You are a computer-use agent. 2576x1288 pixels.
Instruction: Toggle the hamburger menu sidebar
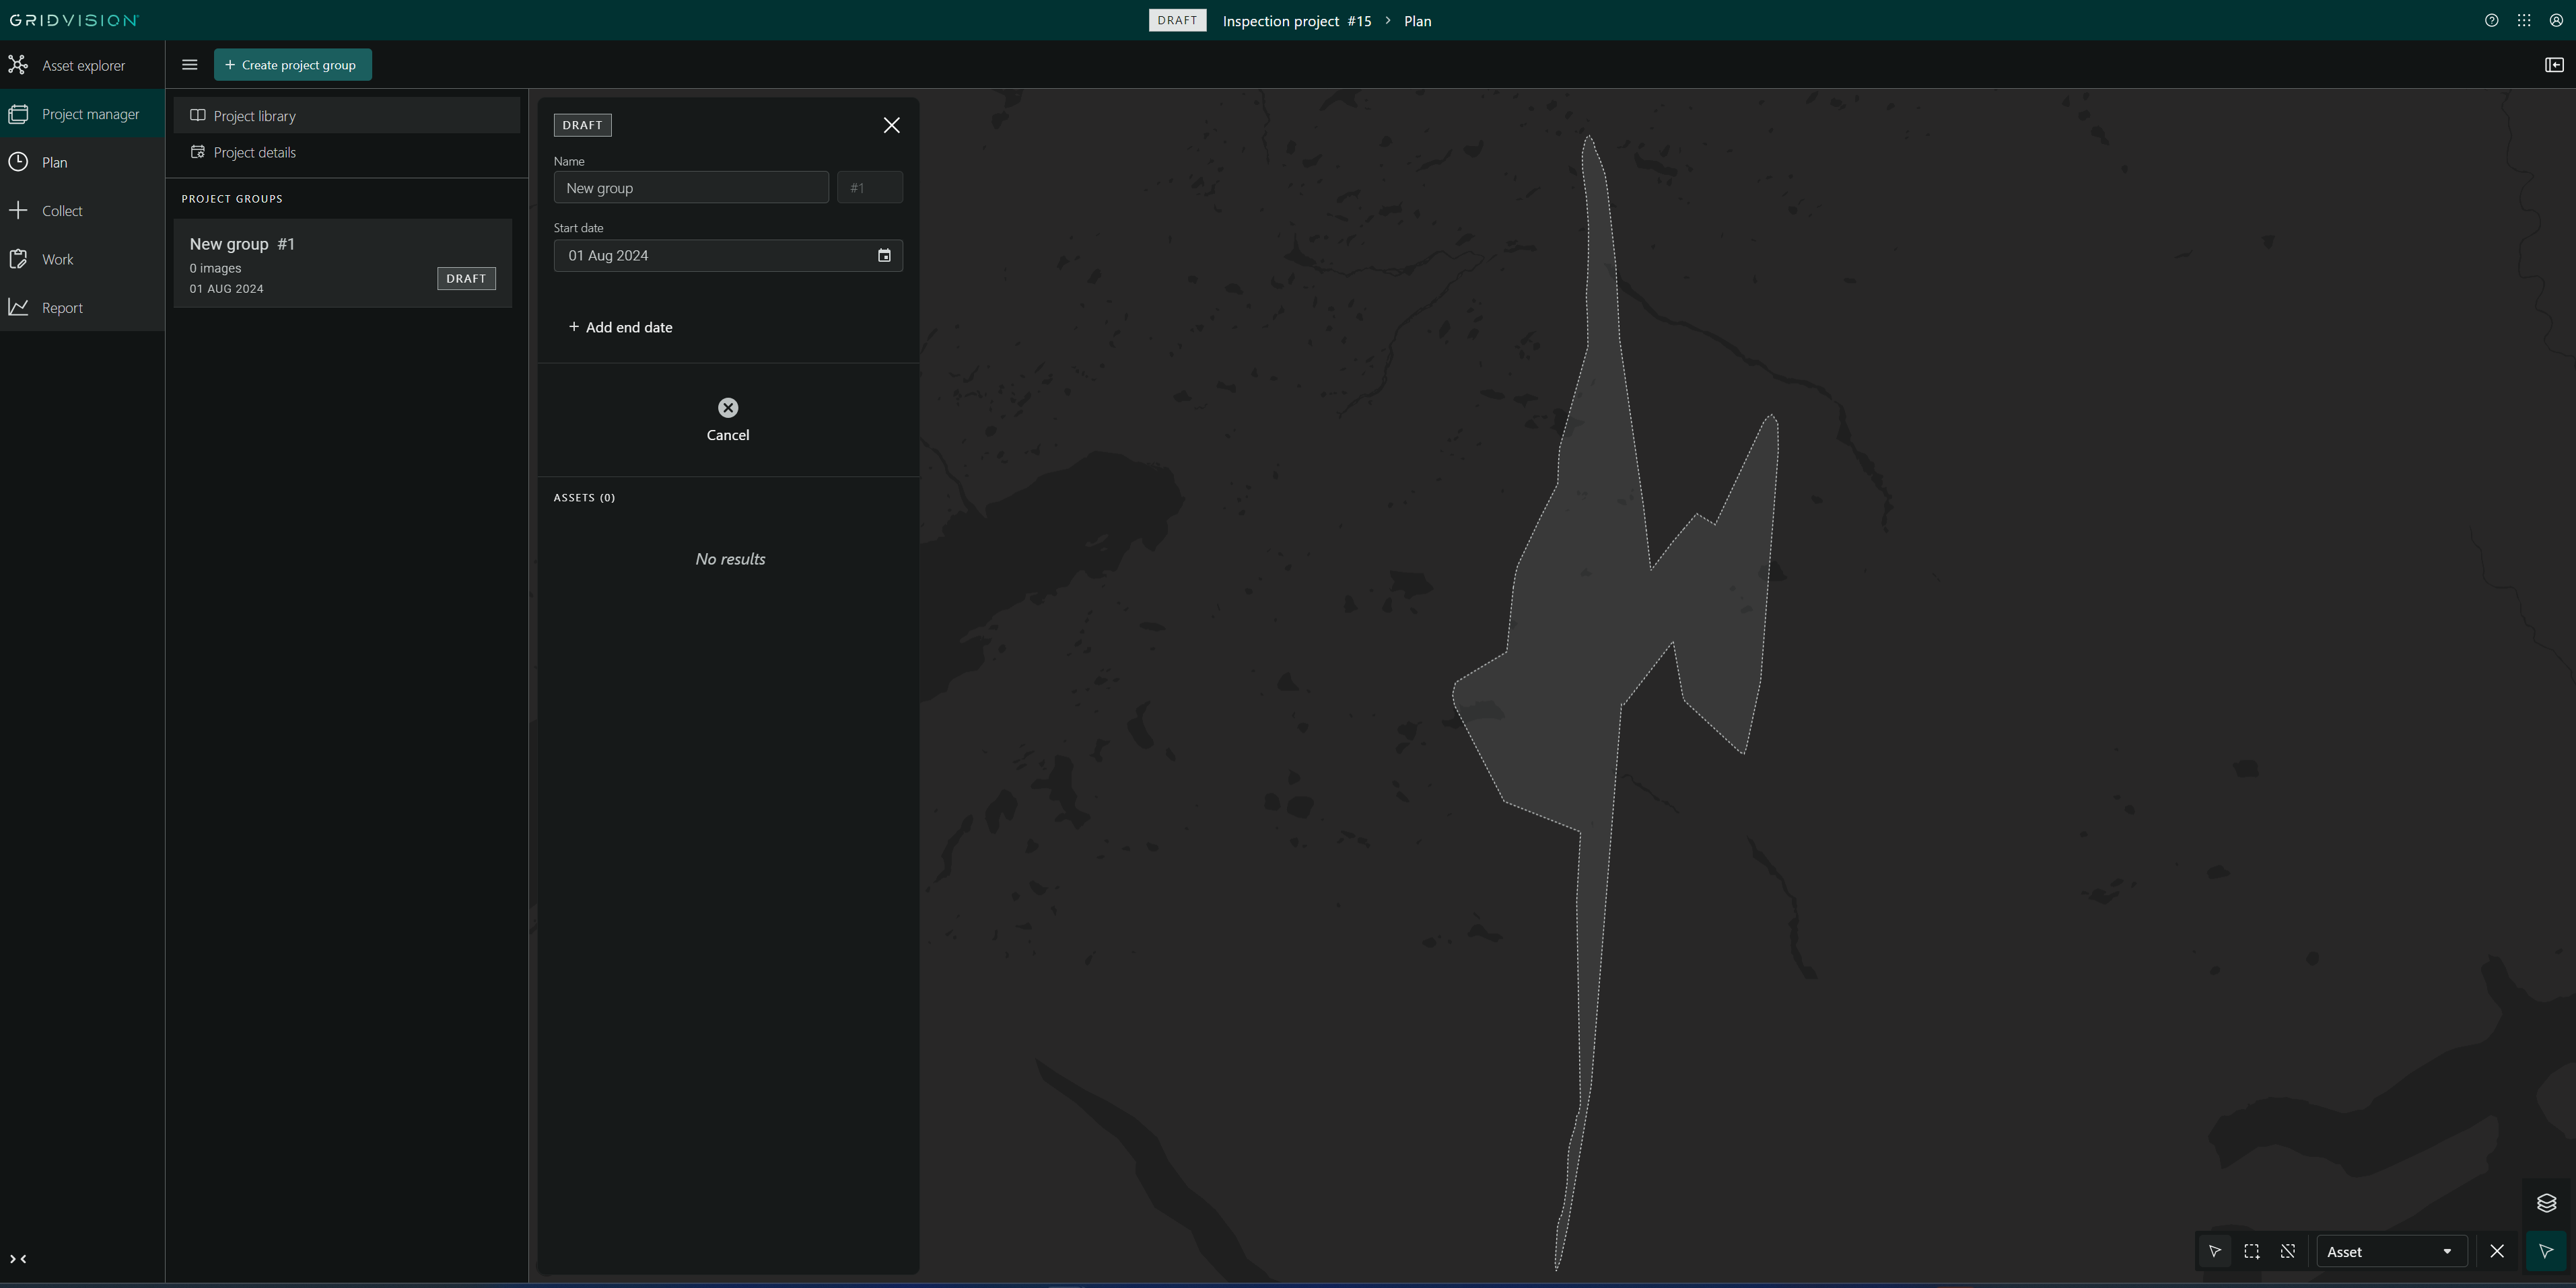pyautogui.click(x=189, y=65)
